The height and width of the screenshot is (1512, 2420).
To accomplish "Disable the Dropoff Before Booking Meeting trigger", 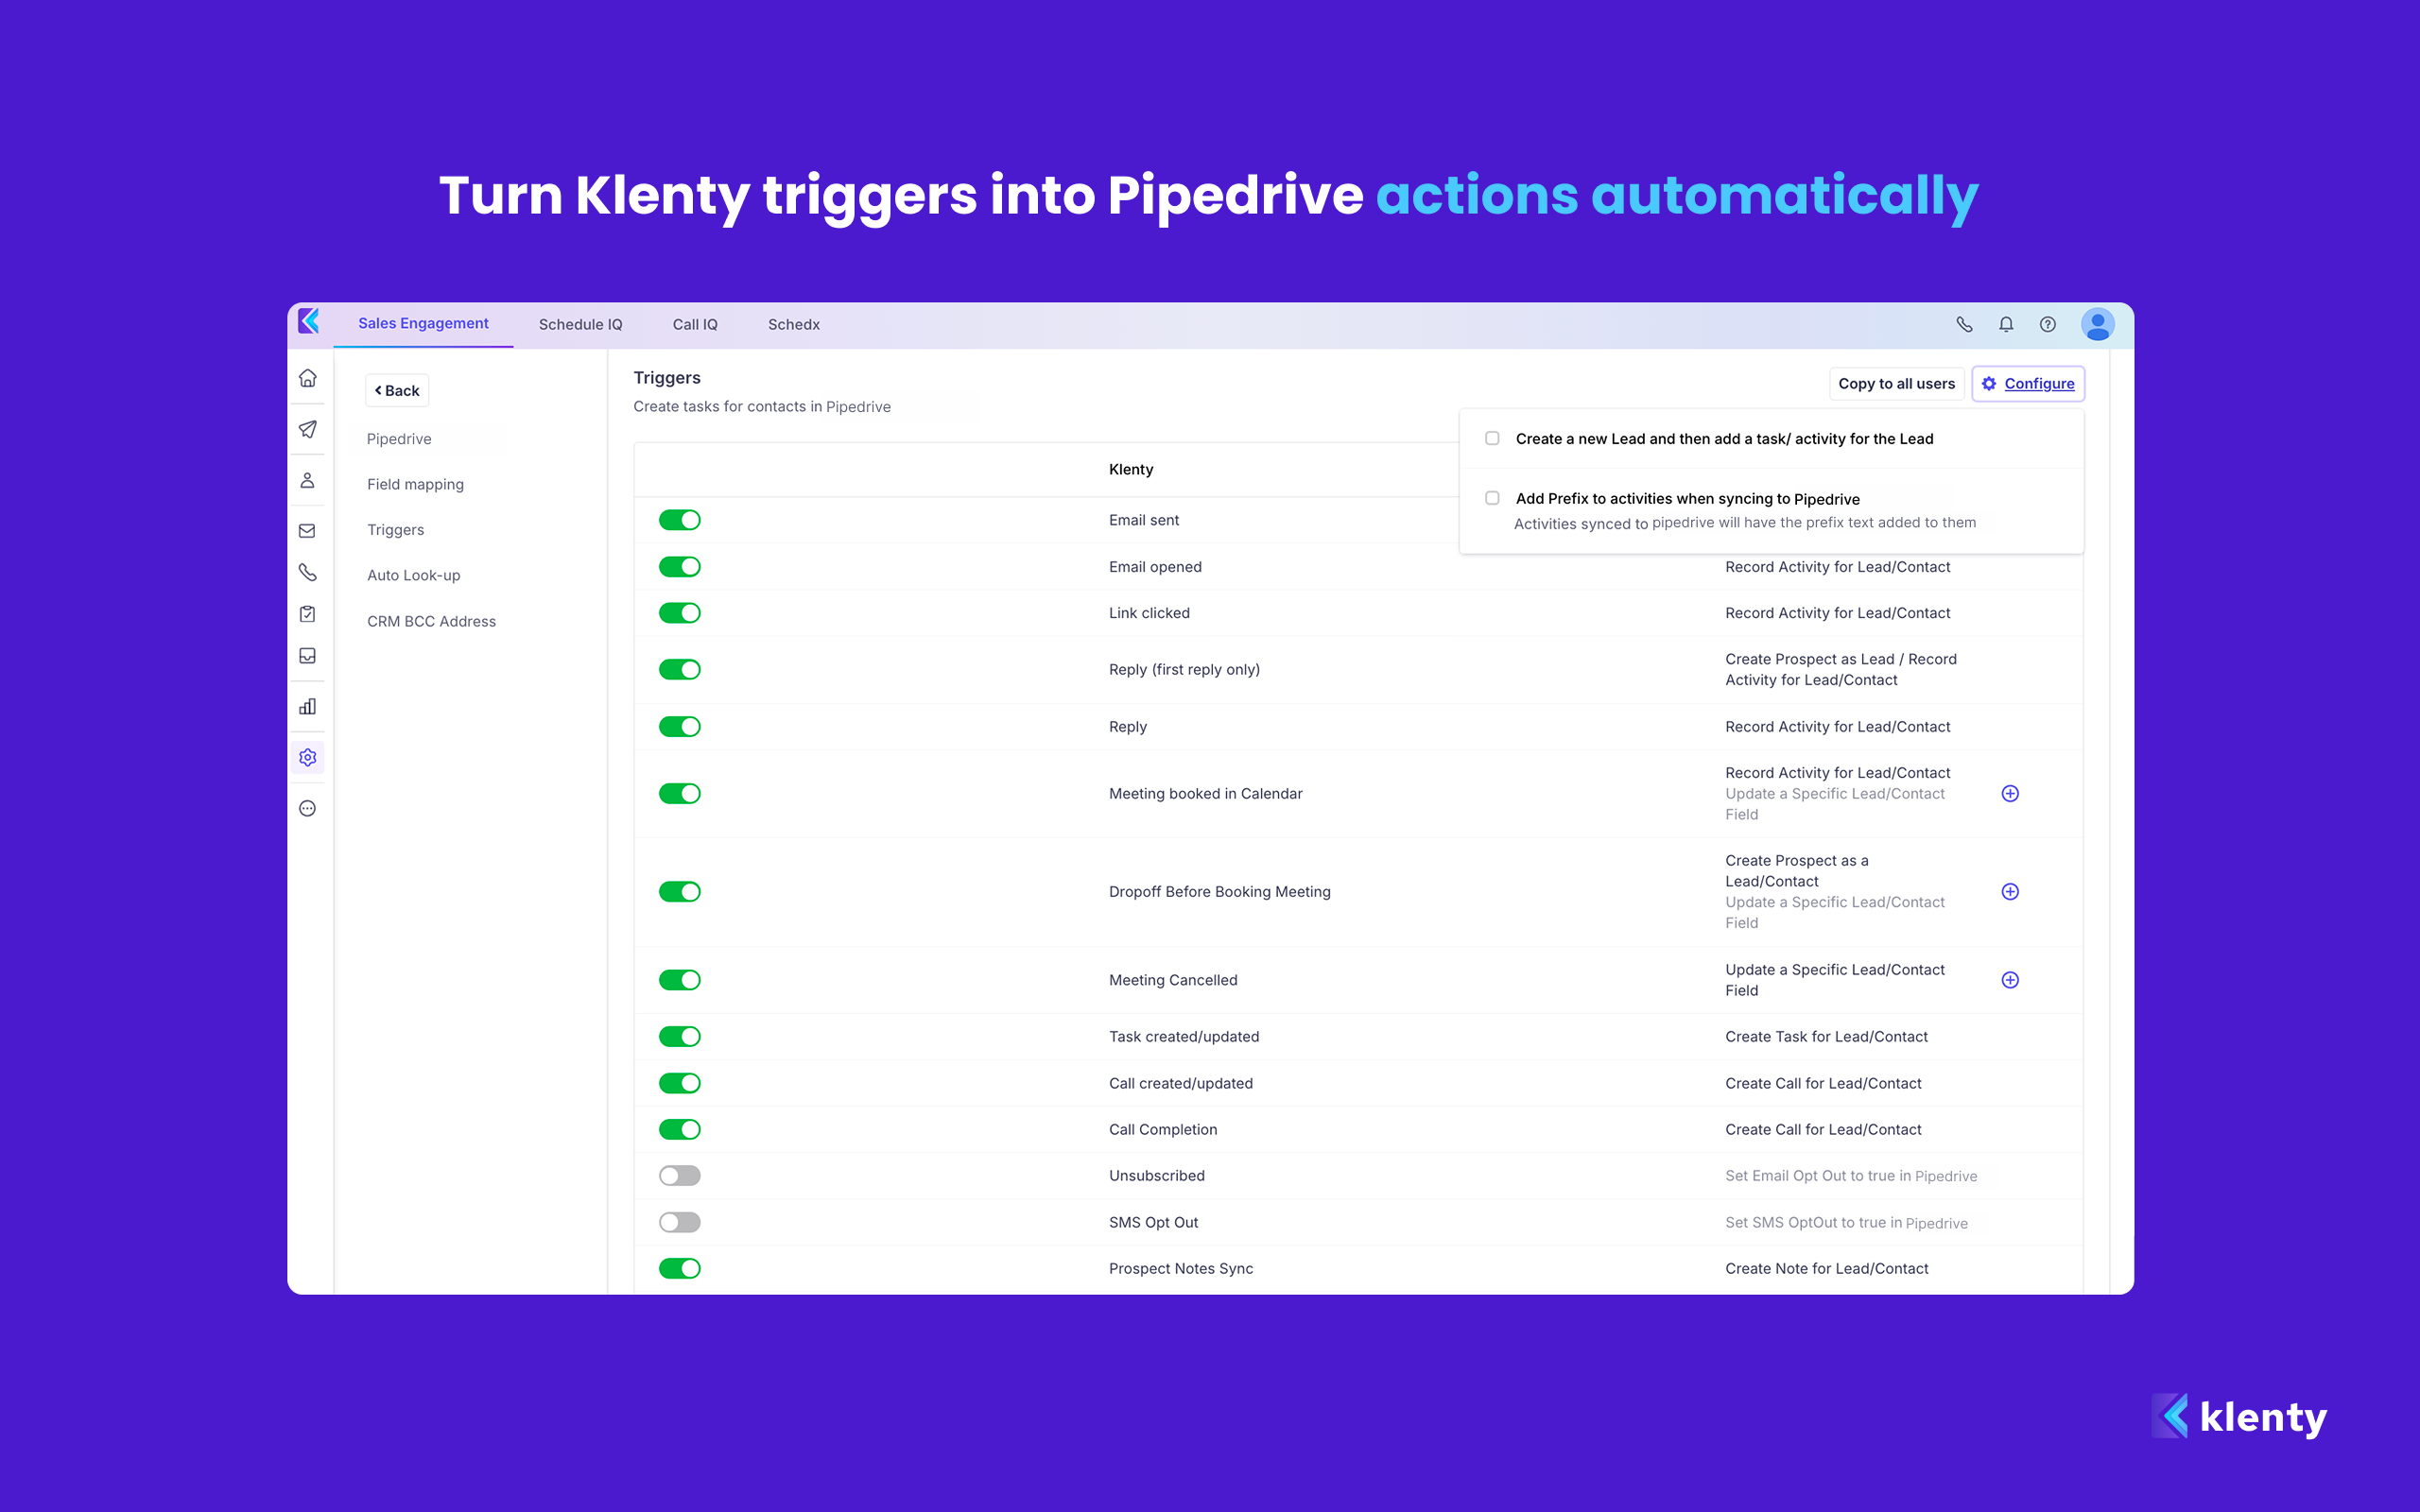I will 680,892.
